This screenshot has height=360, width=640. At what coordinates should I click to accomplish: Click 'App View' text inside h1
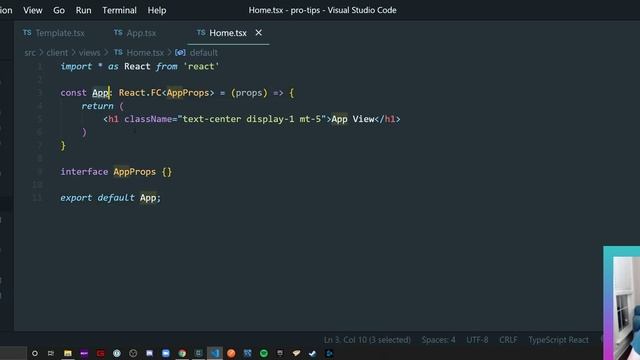(353, 119)
